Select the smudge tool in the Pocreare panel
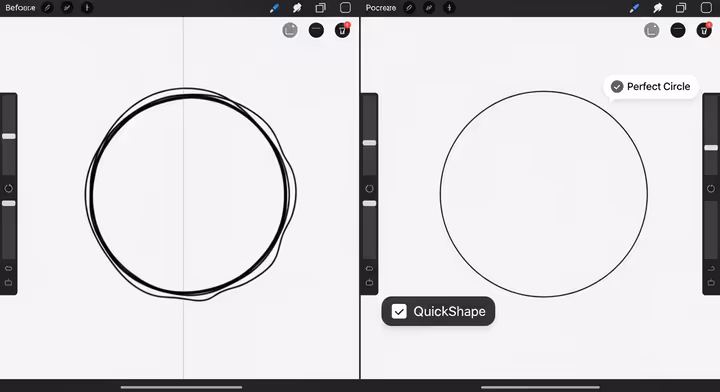 (x=658, y=8)
